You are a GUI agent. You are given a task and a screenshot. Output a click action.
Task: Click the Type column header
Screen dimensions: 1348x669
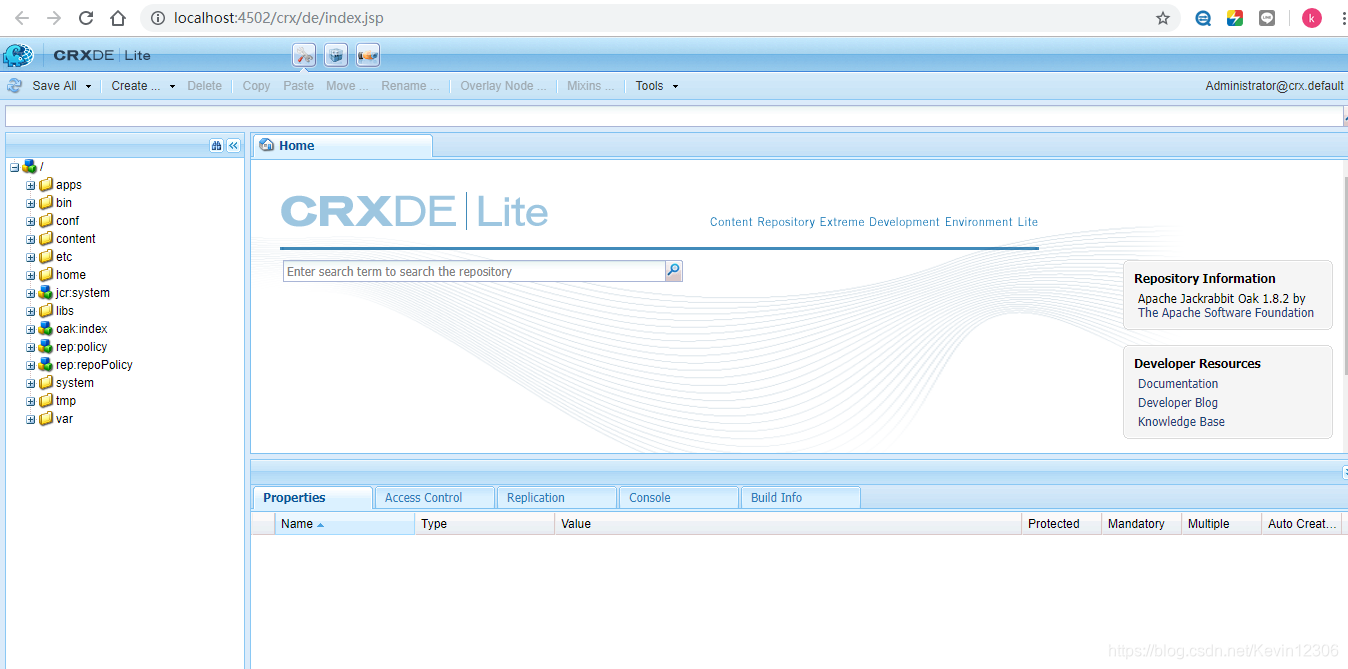coord(485,524)
